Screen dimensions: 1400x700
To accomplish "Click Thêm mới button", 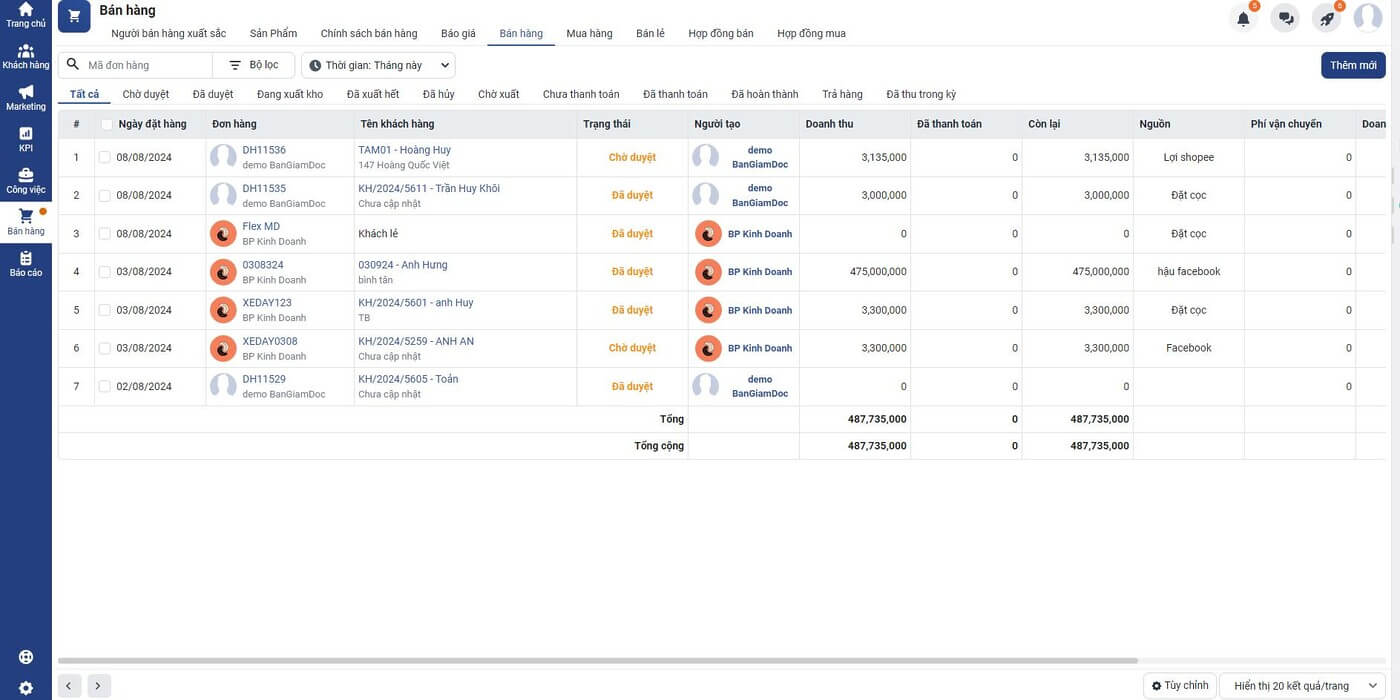I will (1352, 65).
